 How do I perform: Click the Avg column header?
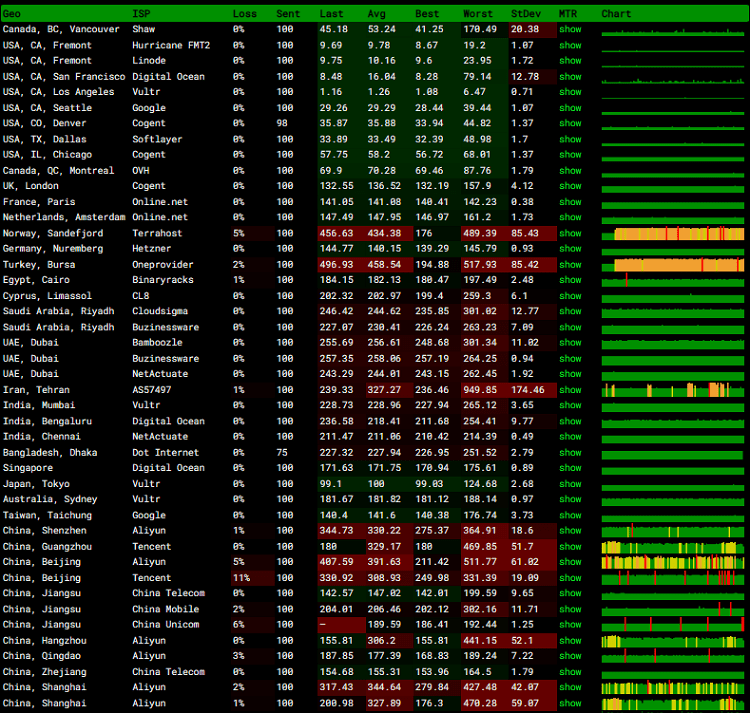[x=376, y=13]
